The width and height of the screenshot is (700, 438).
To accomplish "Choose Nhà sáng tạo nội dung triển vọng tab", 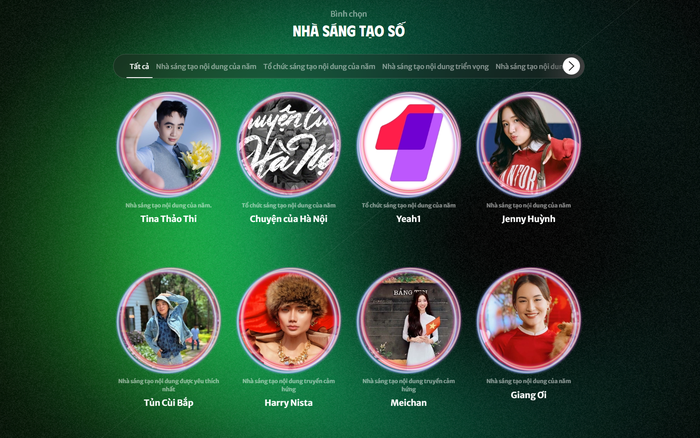I will click(435, 67).
